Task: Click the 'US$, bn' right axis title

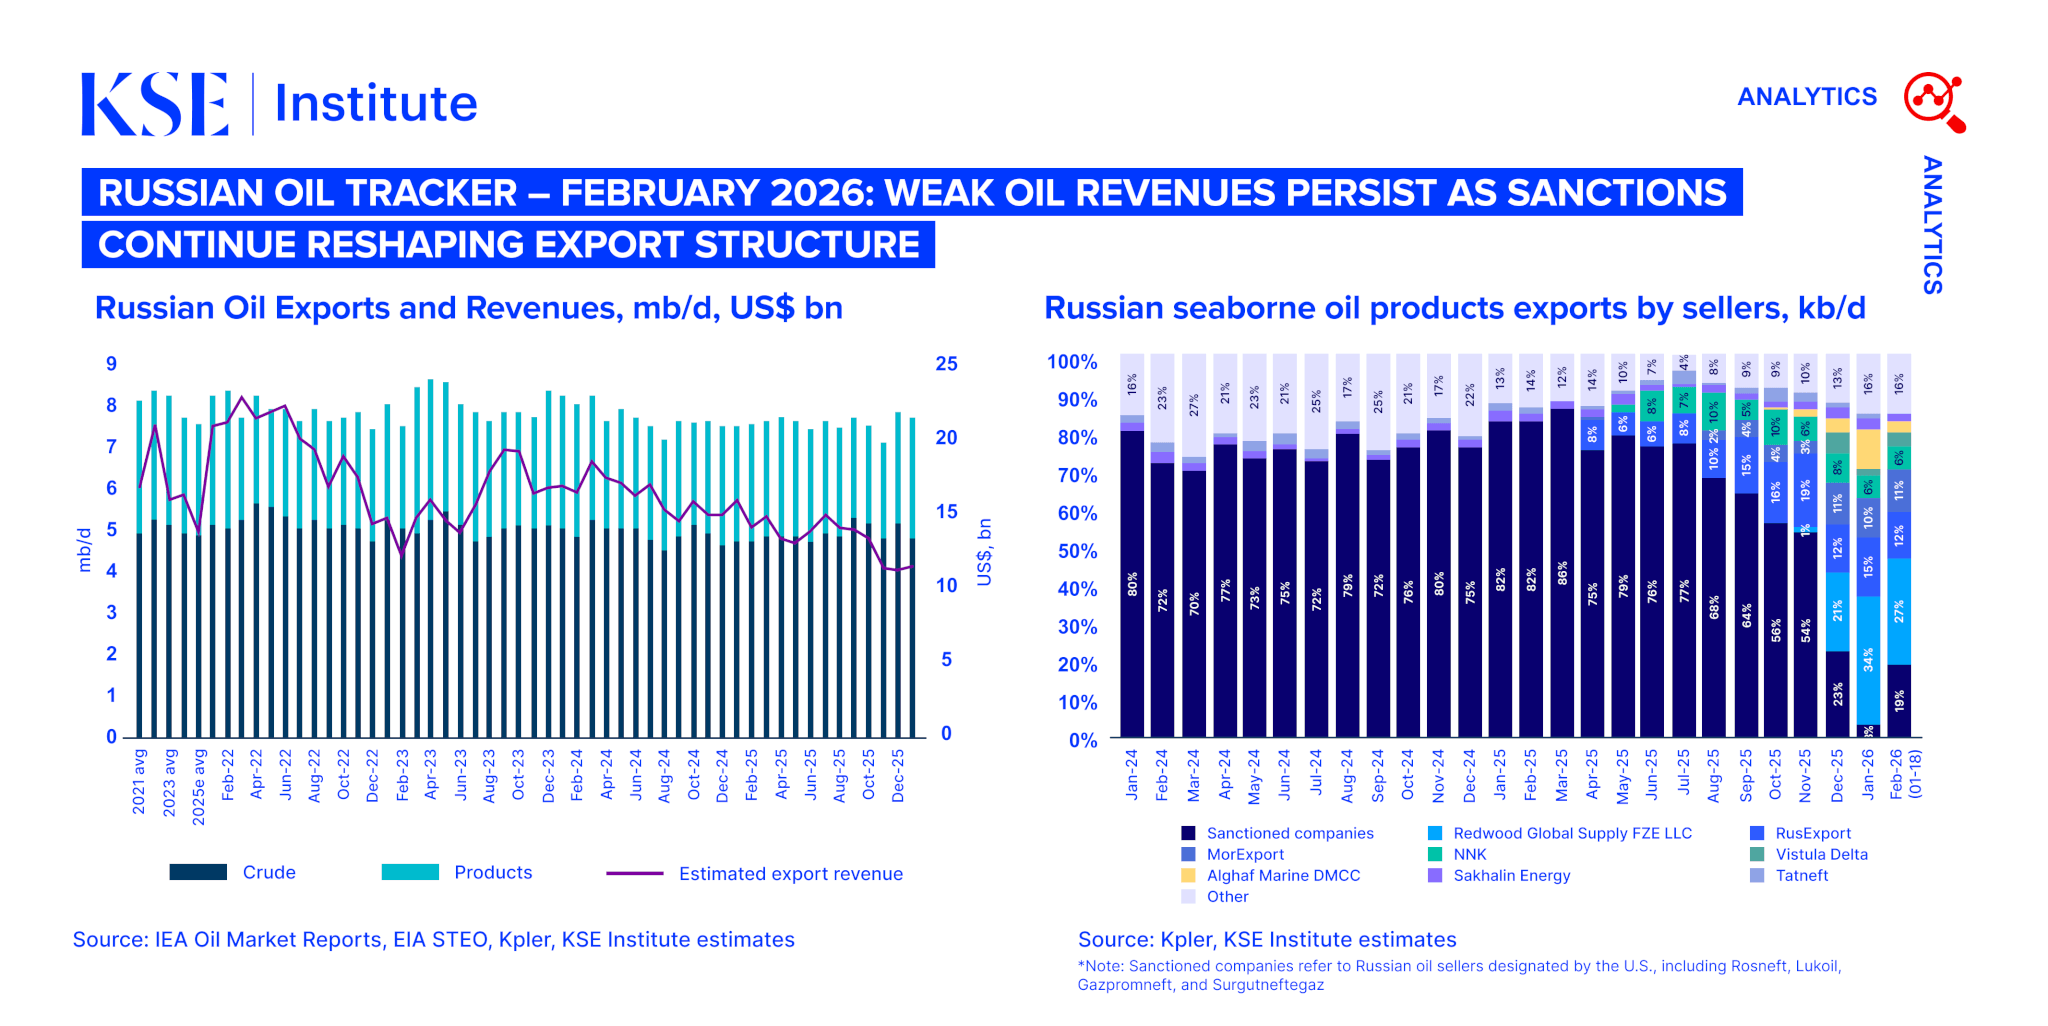Action: [984, 552]
